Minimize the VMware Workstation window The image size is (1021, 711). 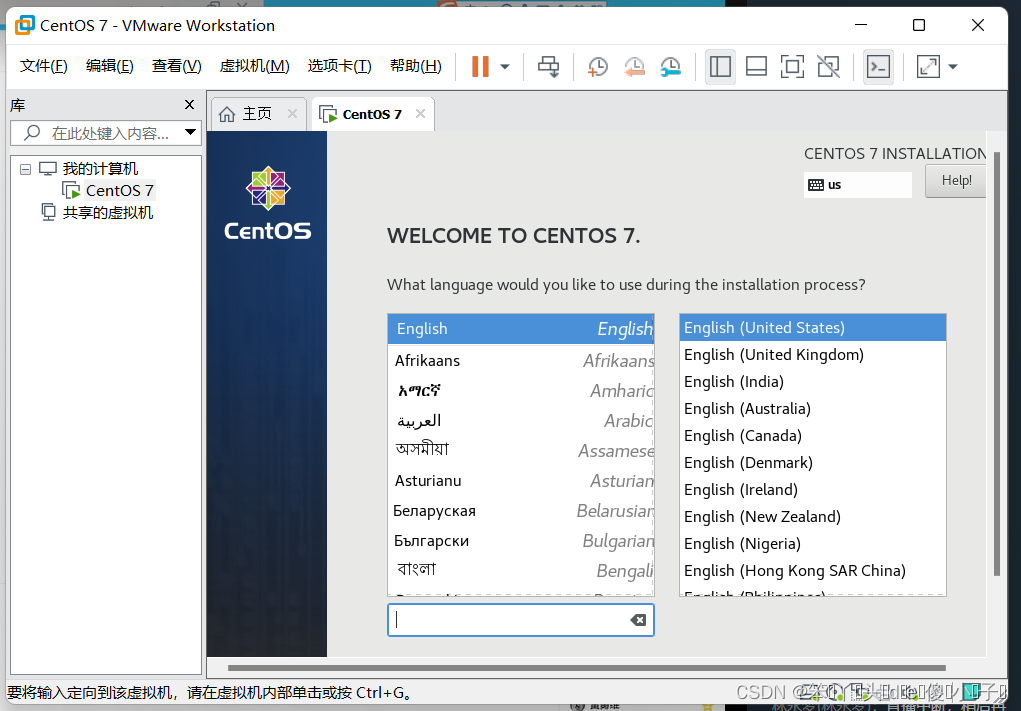861,25
